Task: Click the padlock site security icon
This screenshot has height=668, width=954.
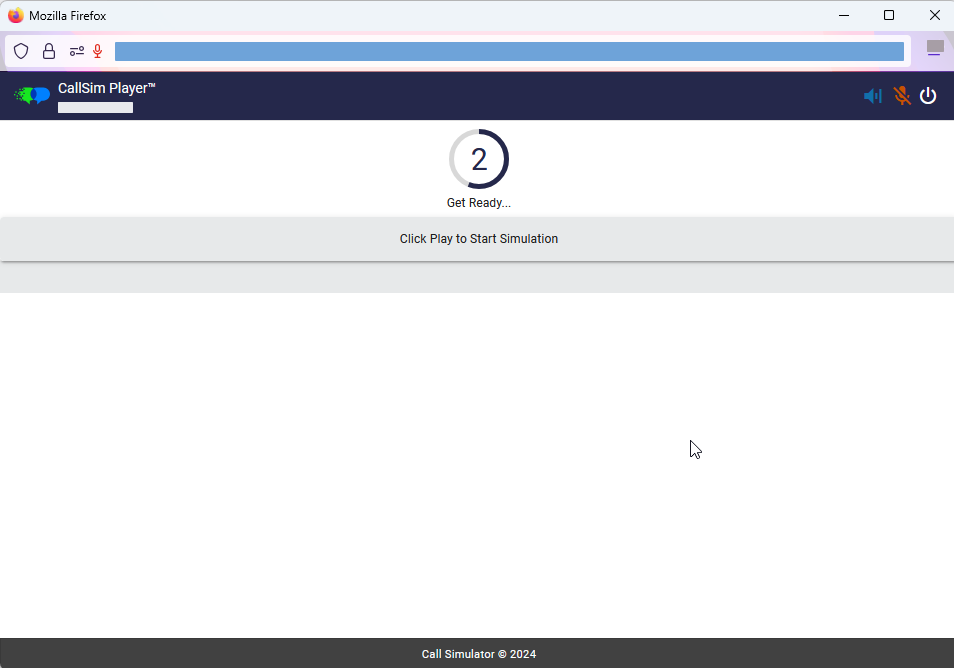Action: pyautogui.click(x=49, y=51)
